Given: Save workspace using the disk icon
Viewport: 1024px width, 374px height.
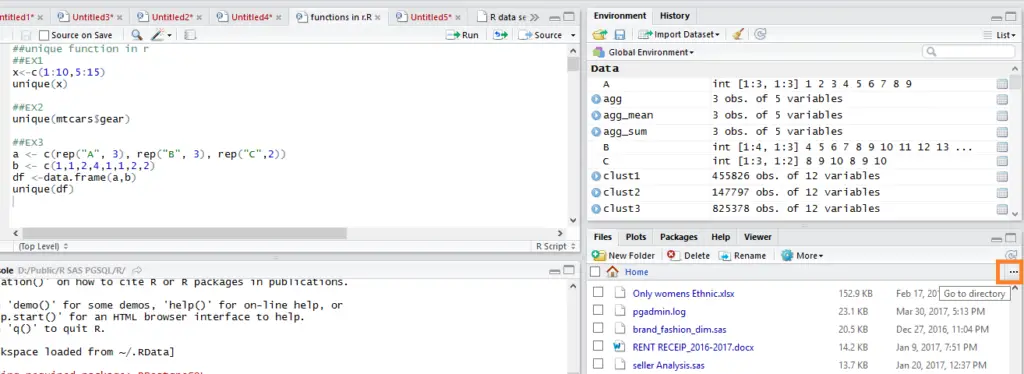Looking at the screenshot, I should point(620,35).
